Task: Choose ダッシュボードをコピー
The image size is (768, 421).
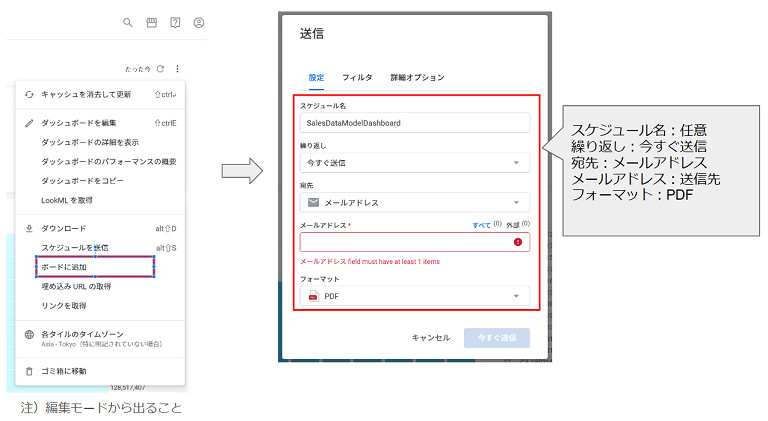Action: [x=100, y=181]
